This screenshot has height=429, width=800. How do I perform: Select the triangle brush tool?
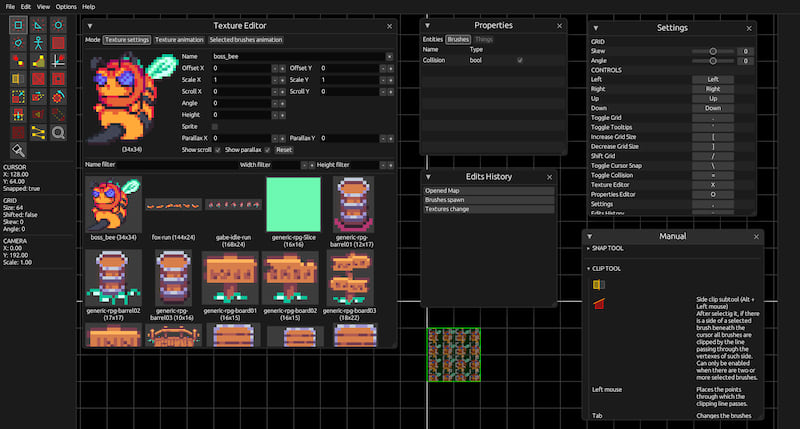pyautogui.click(x=38, y=24)
